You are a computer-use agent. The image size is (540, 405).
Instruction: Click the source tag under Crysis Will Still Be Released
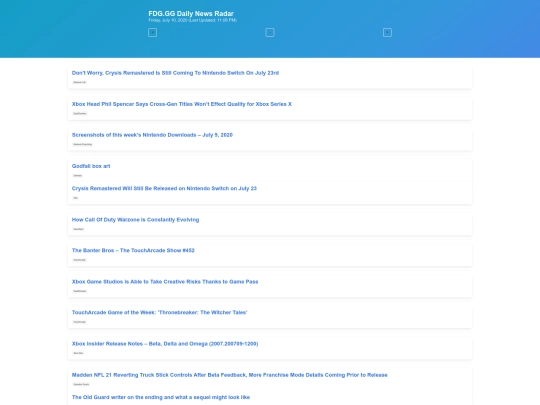click(75, 198)
